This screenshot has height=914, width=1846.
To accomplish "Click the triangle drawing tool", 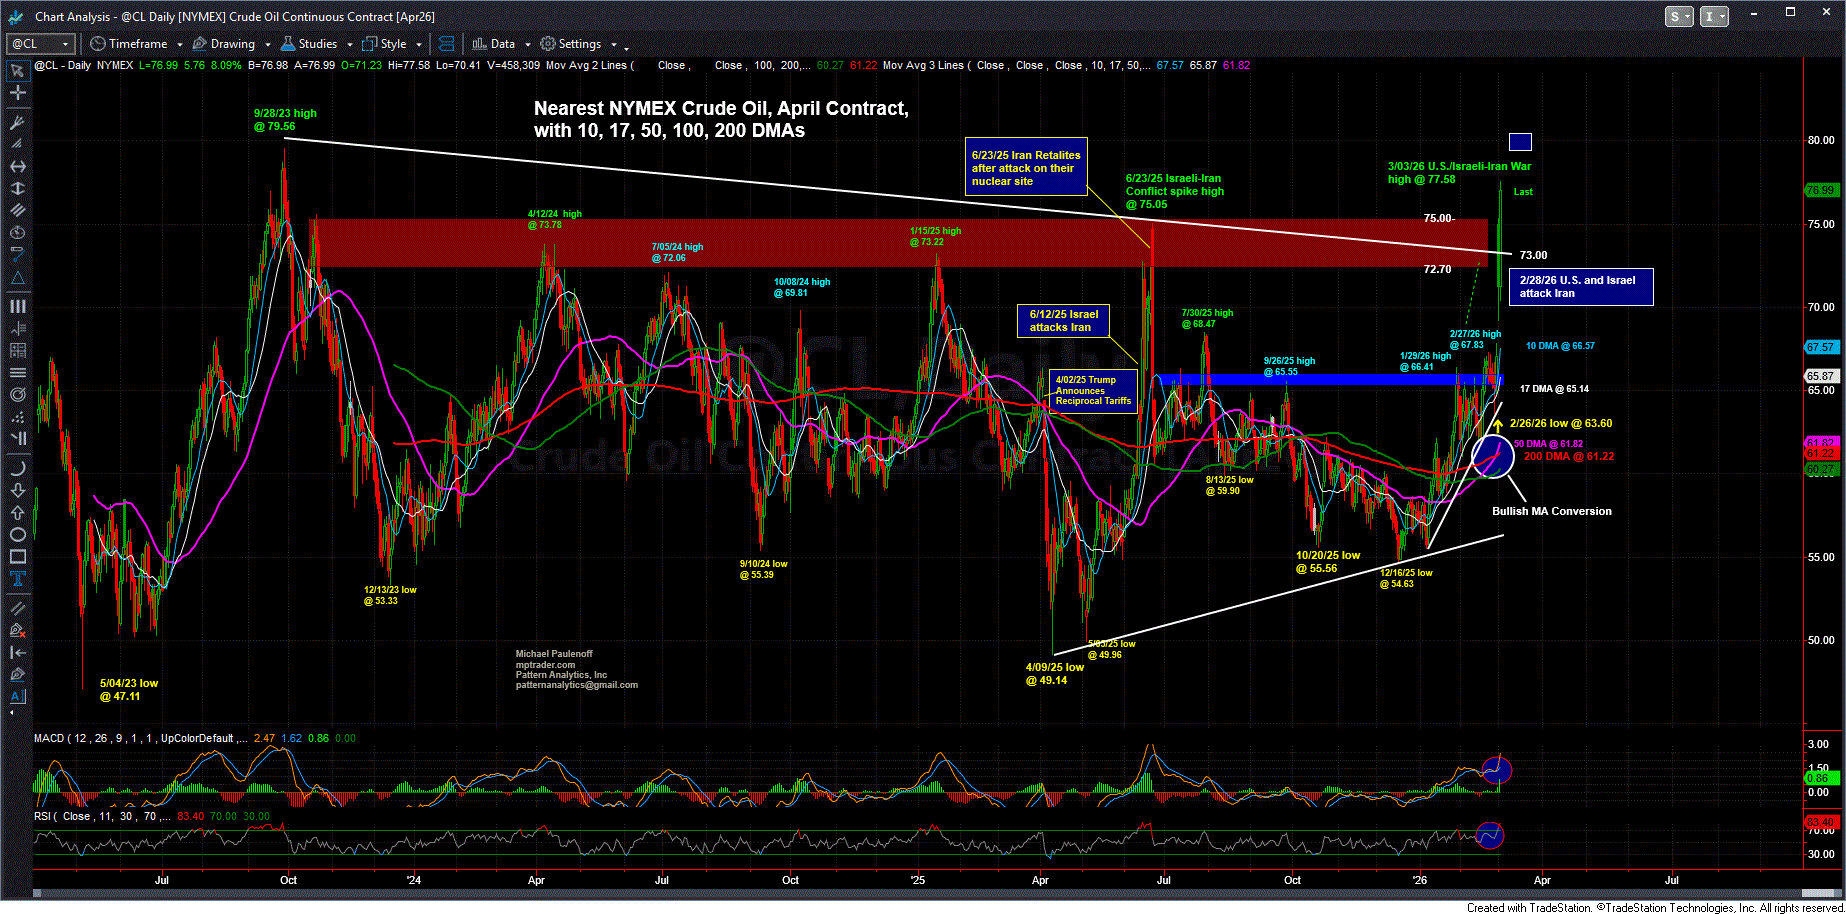I will pyautogui.click(x=17, y=278).
